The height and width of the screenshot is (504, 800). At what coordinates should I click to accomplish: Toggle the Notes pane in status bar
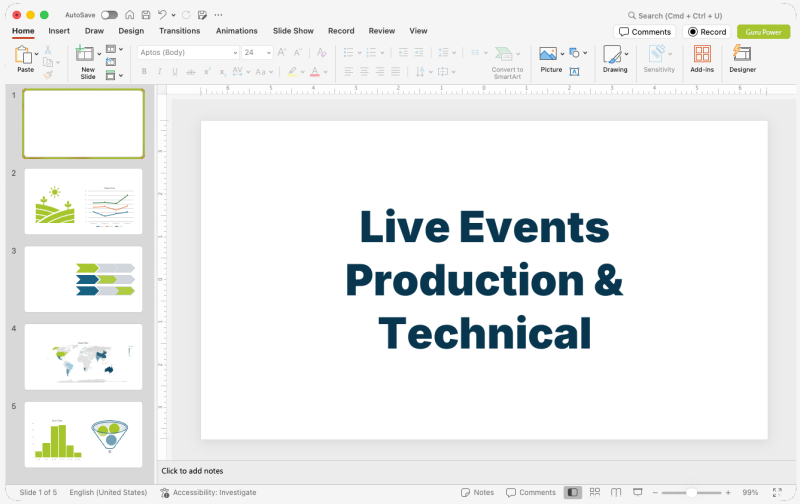pos(478,492)
